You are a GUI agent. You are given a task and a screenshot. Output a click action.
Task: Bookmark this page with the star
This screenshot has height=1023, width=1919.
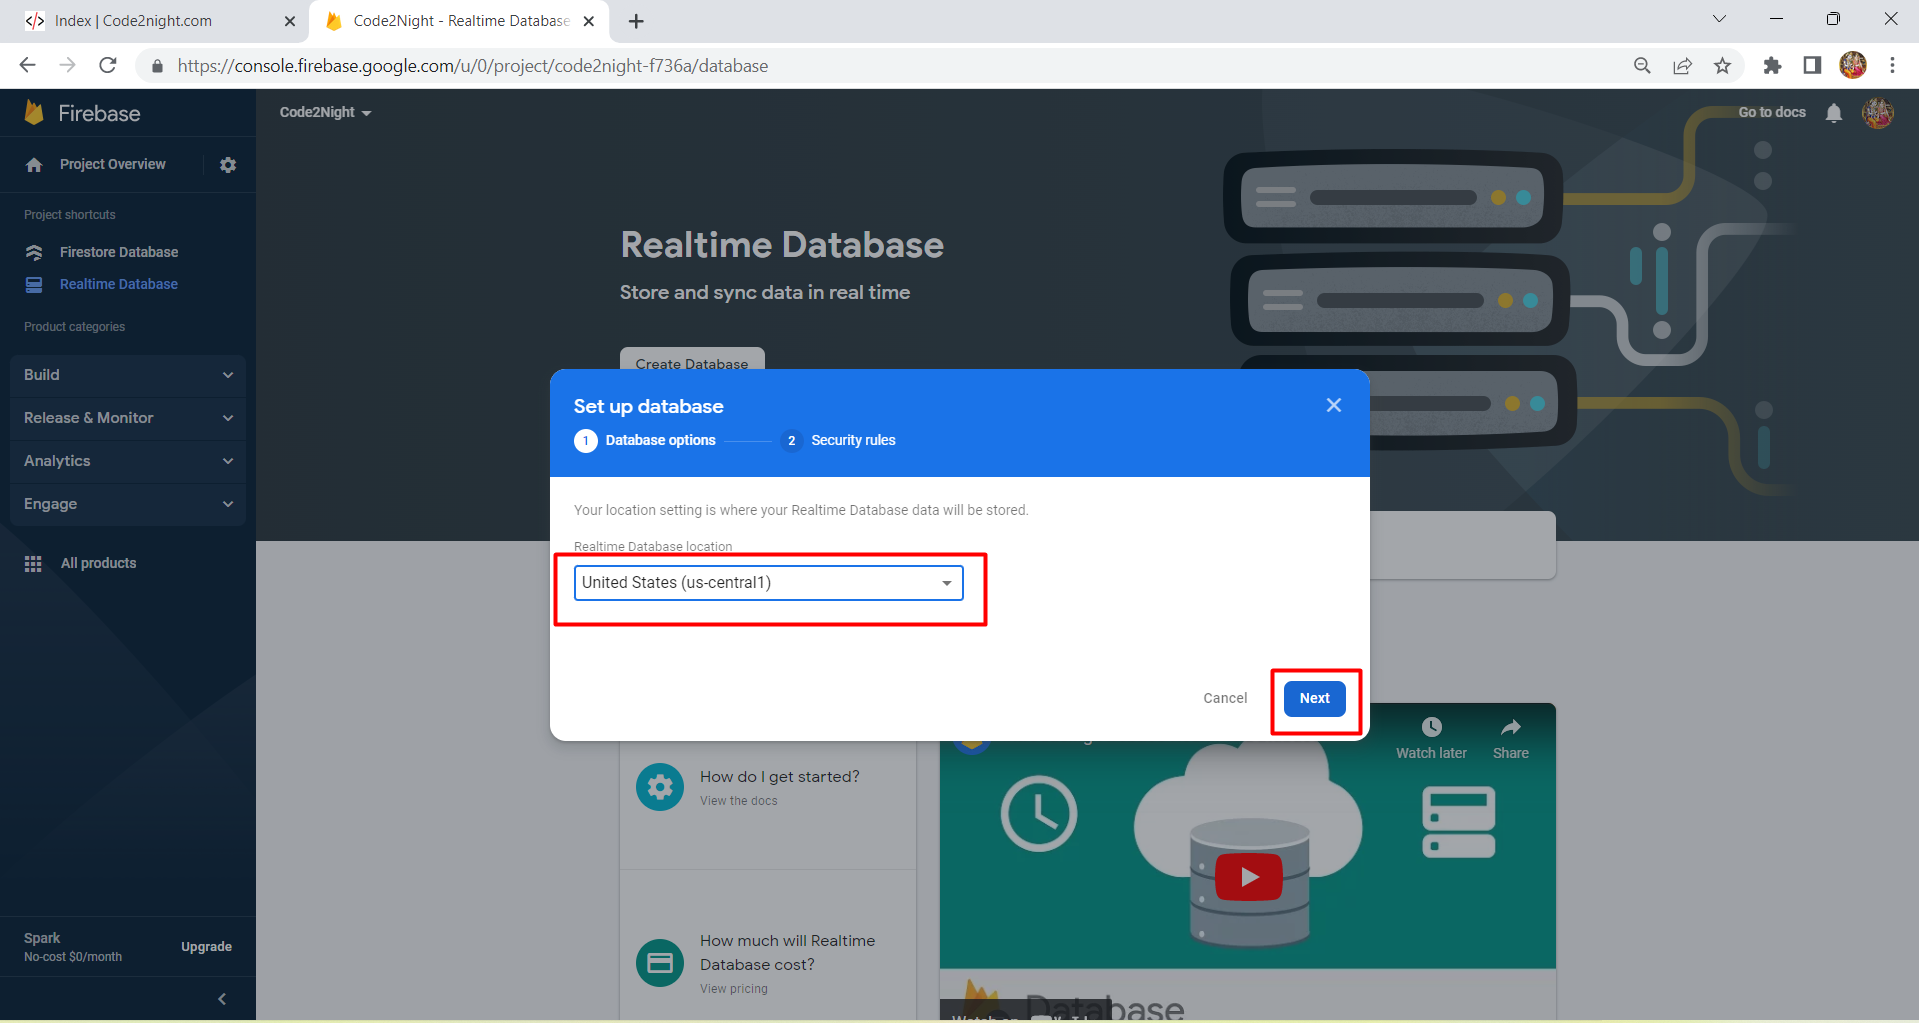pos(1722,66)
